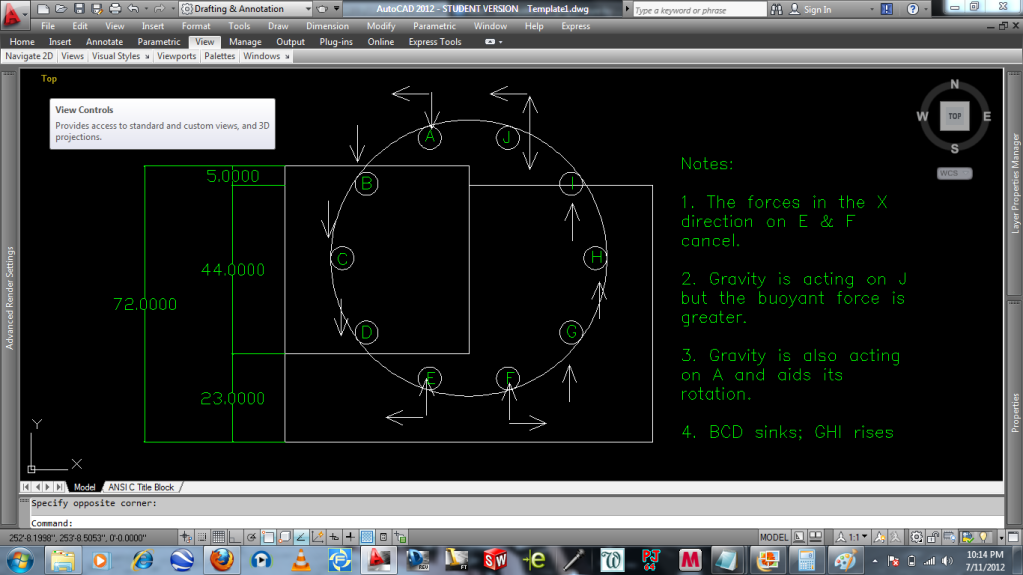Viewport: 1023px width, 575px height.
Task: Open the Draw menu
Action: (278, 26)
